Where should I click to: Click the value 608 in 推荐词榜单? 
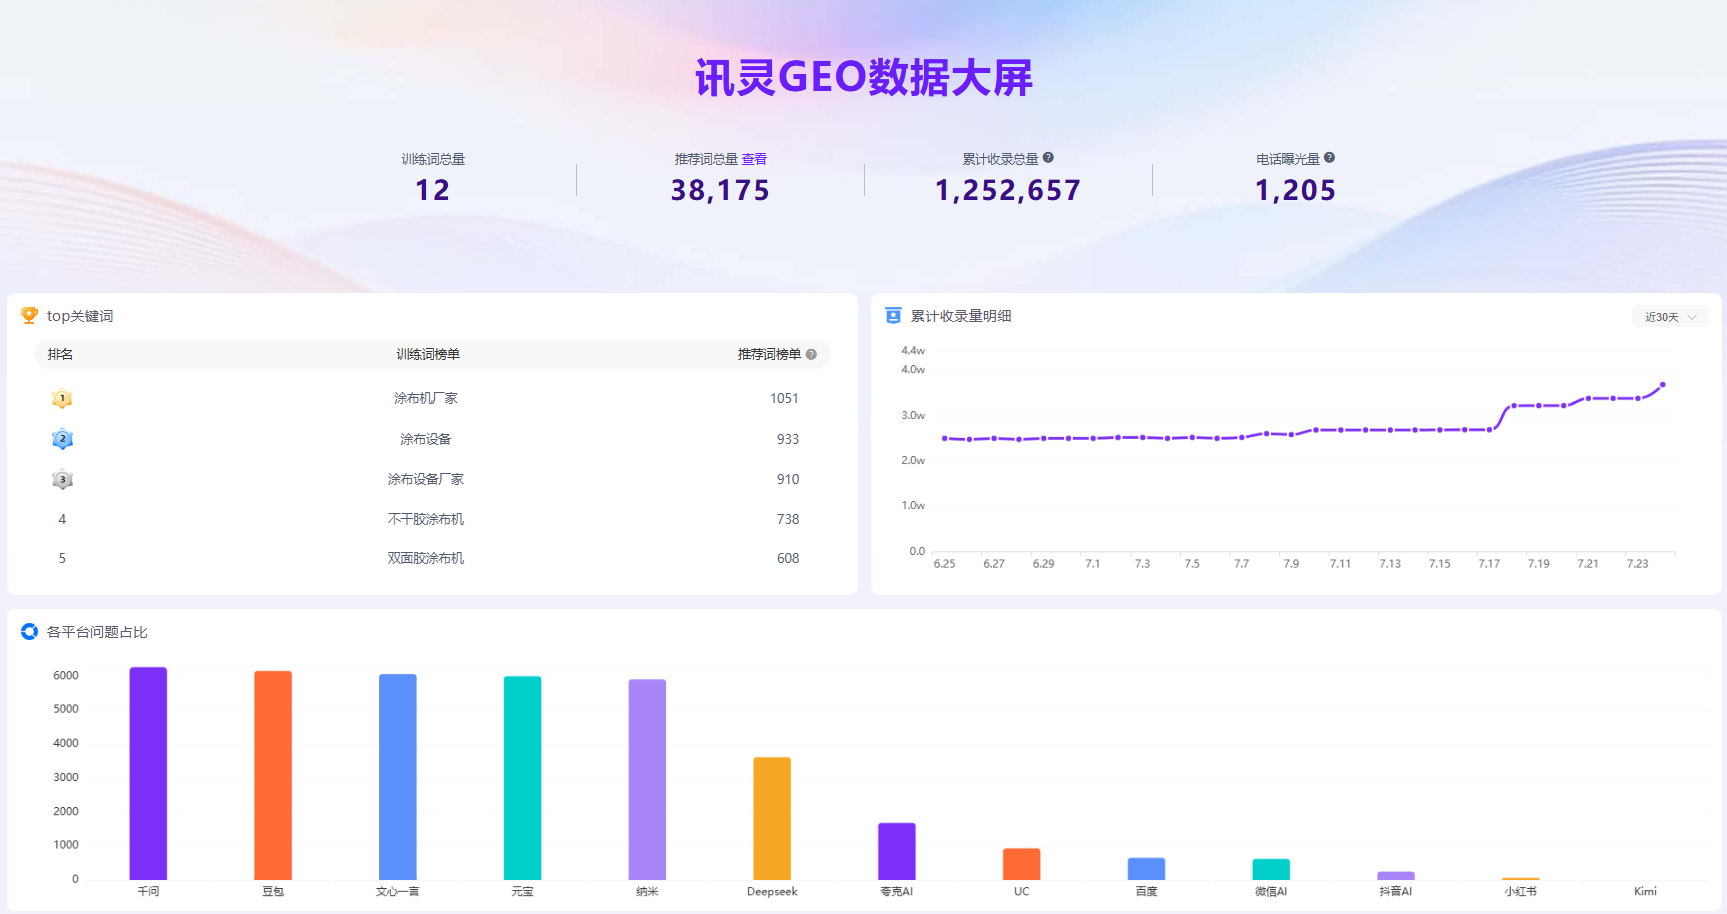(788, 558)
